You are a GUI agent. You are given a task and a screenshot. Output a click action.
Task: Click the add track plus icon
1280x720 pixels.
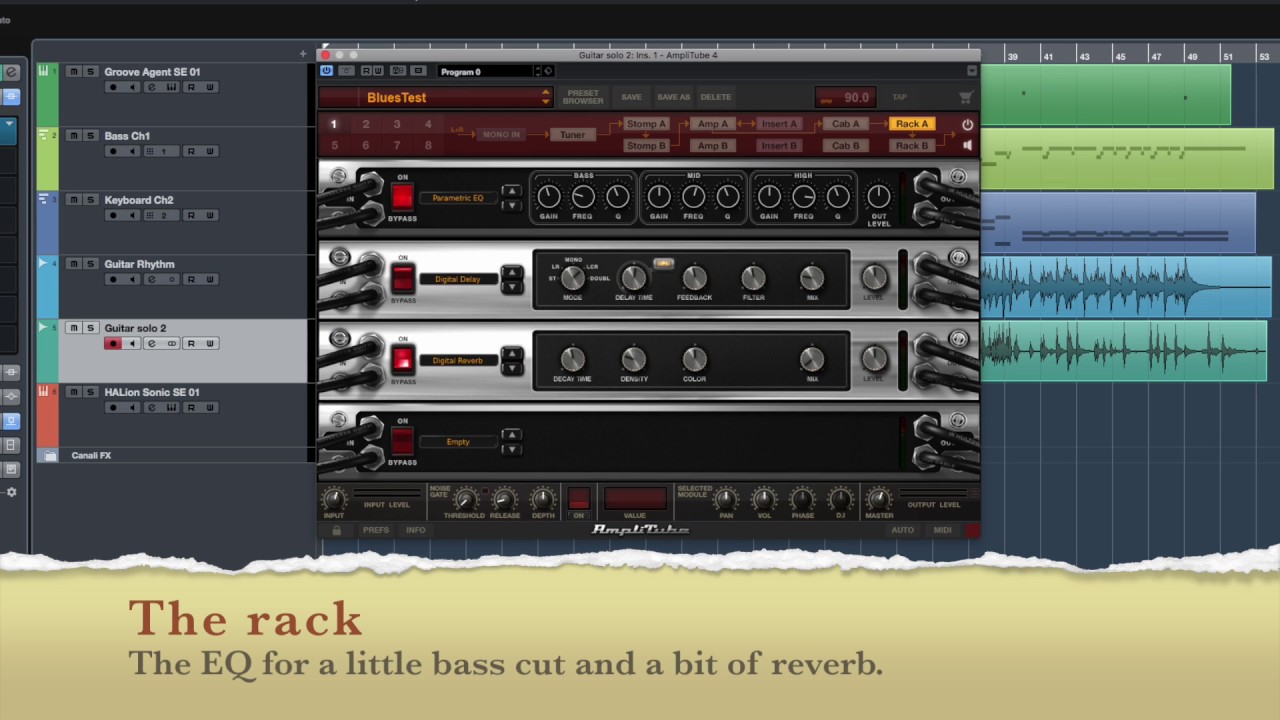[x=303, y=54]
